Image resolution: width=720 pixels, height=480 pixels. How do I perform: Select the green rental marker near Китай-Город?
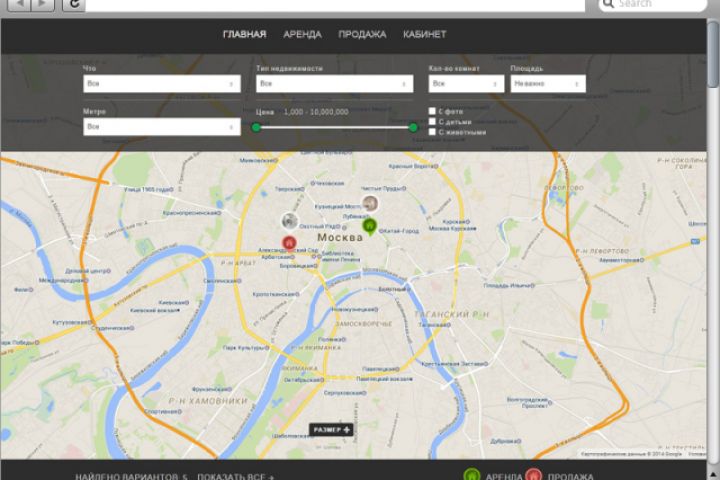370,226
